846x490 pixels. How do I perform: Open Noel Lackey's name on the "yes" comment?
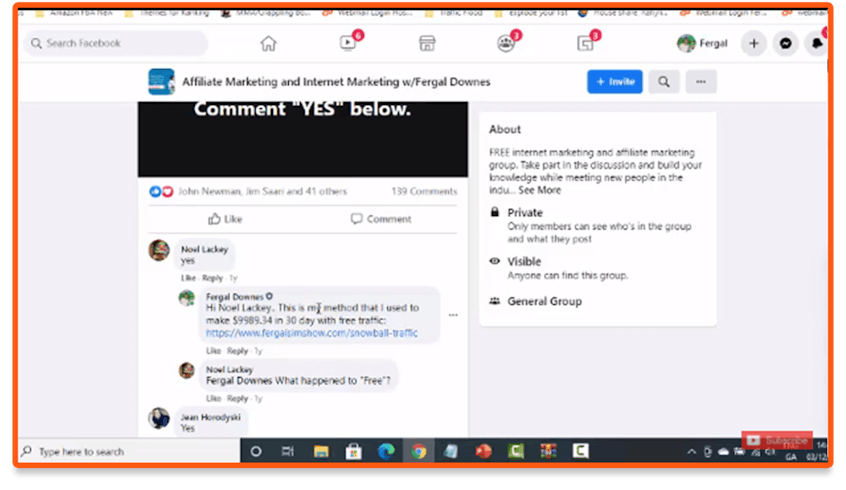tap(204, 249)
